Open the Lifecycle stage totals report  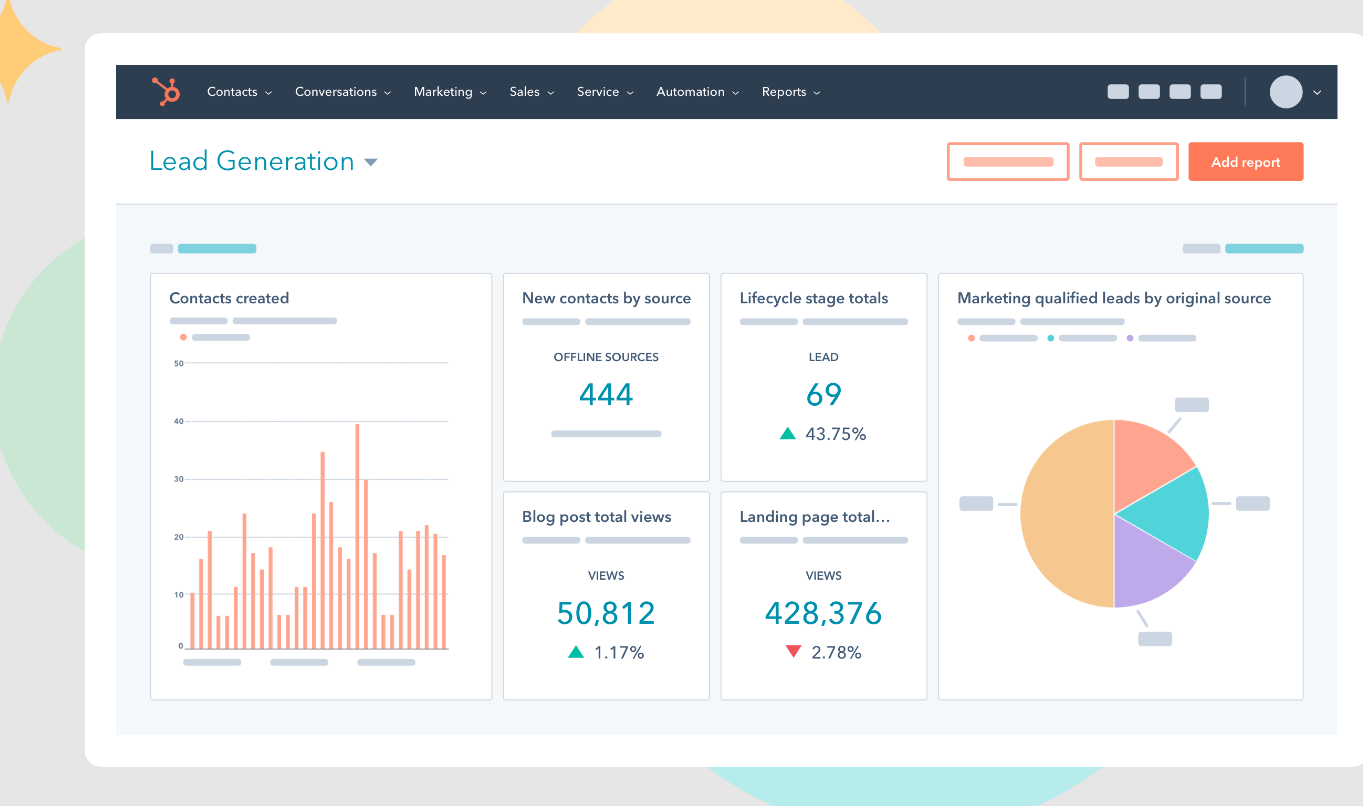click(814, 298)
